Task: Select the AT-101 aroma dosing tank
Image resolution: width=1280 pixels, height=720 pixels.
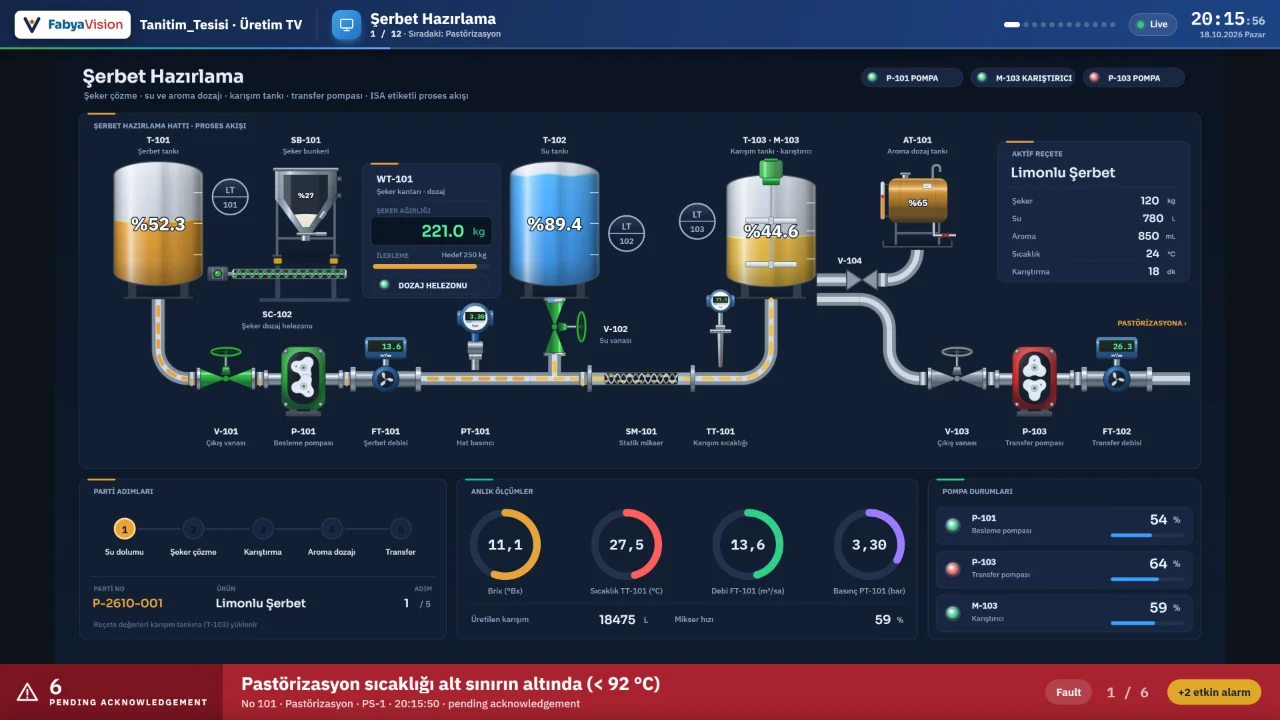Action: tap(917, 205)
